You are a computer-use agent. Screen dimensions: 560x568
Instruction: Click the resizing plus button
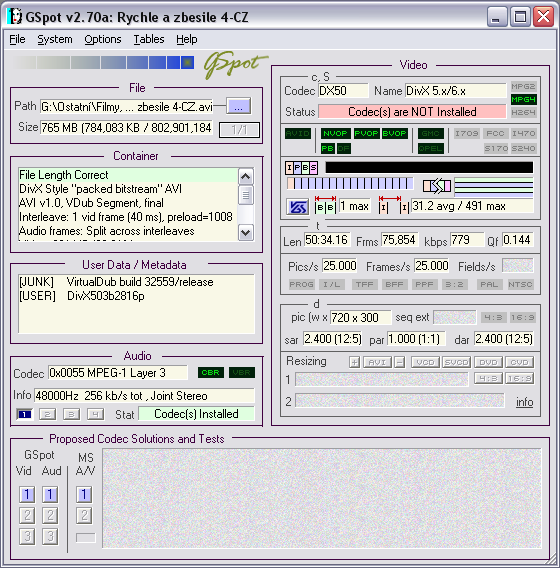point(354,362)
